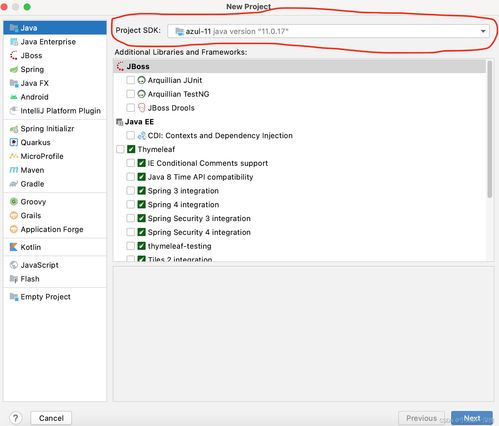Check thymeleaf-testing checkbox
The image size is (499, 426).
point(130,246)
